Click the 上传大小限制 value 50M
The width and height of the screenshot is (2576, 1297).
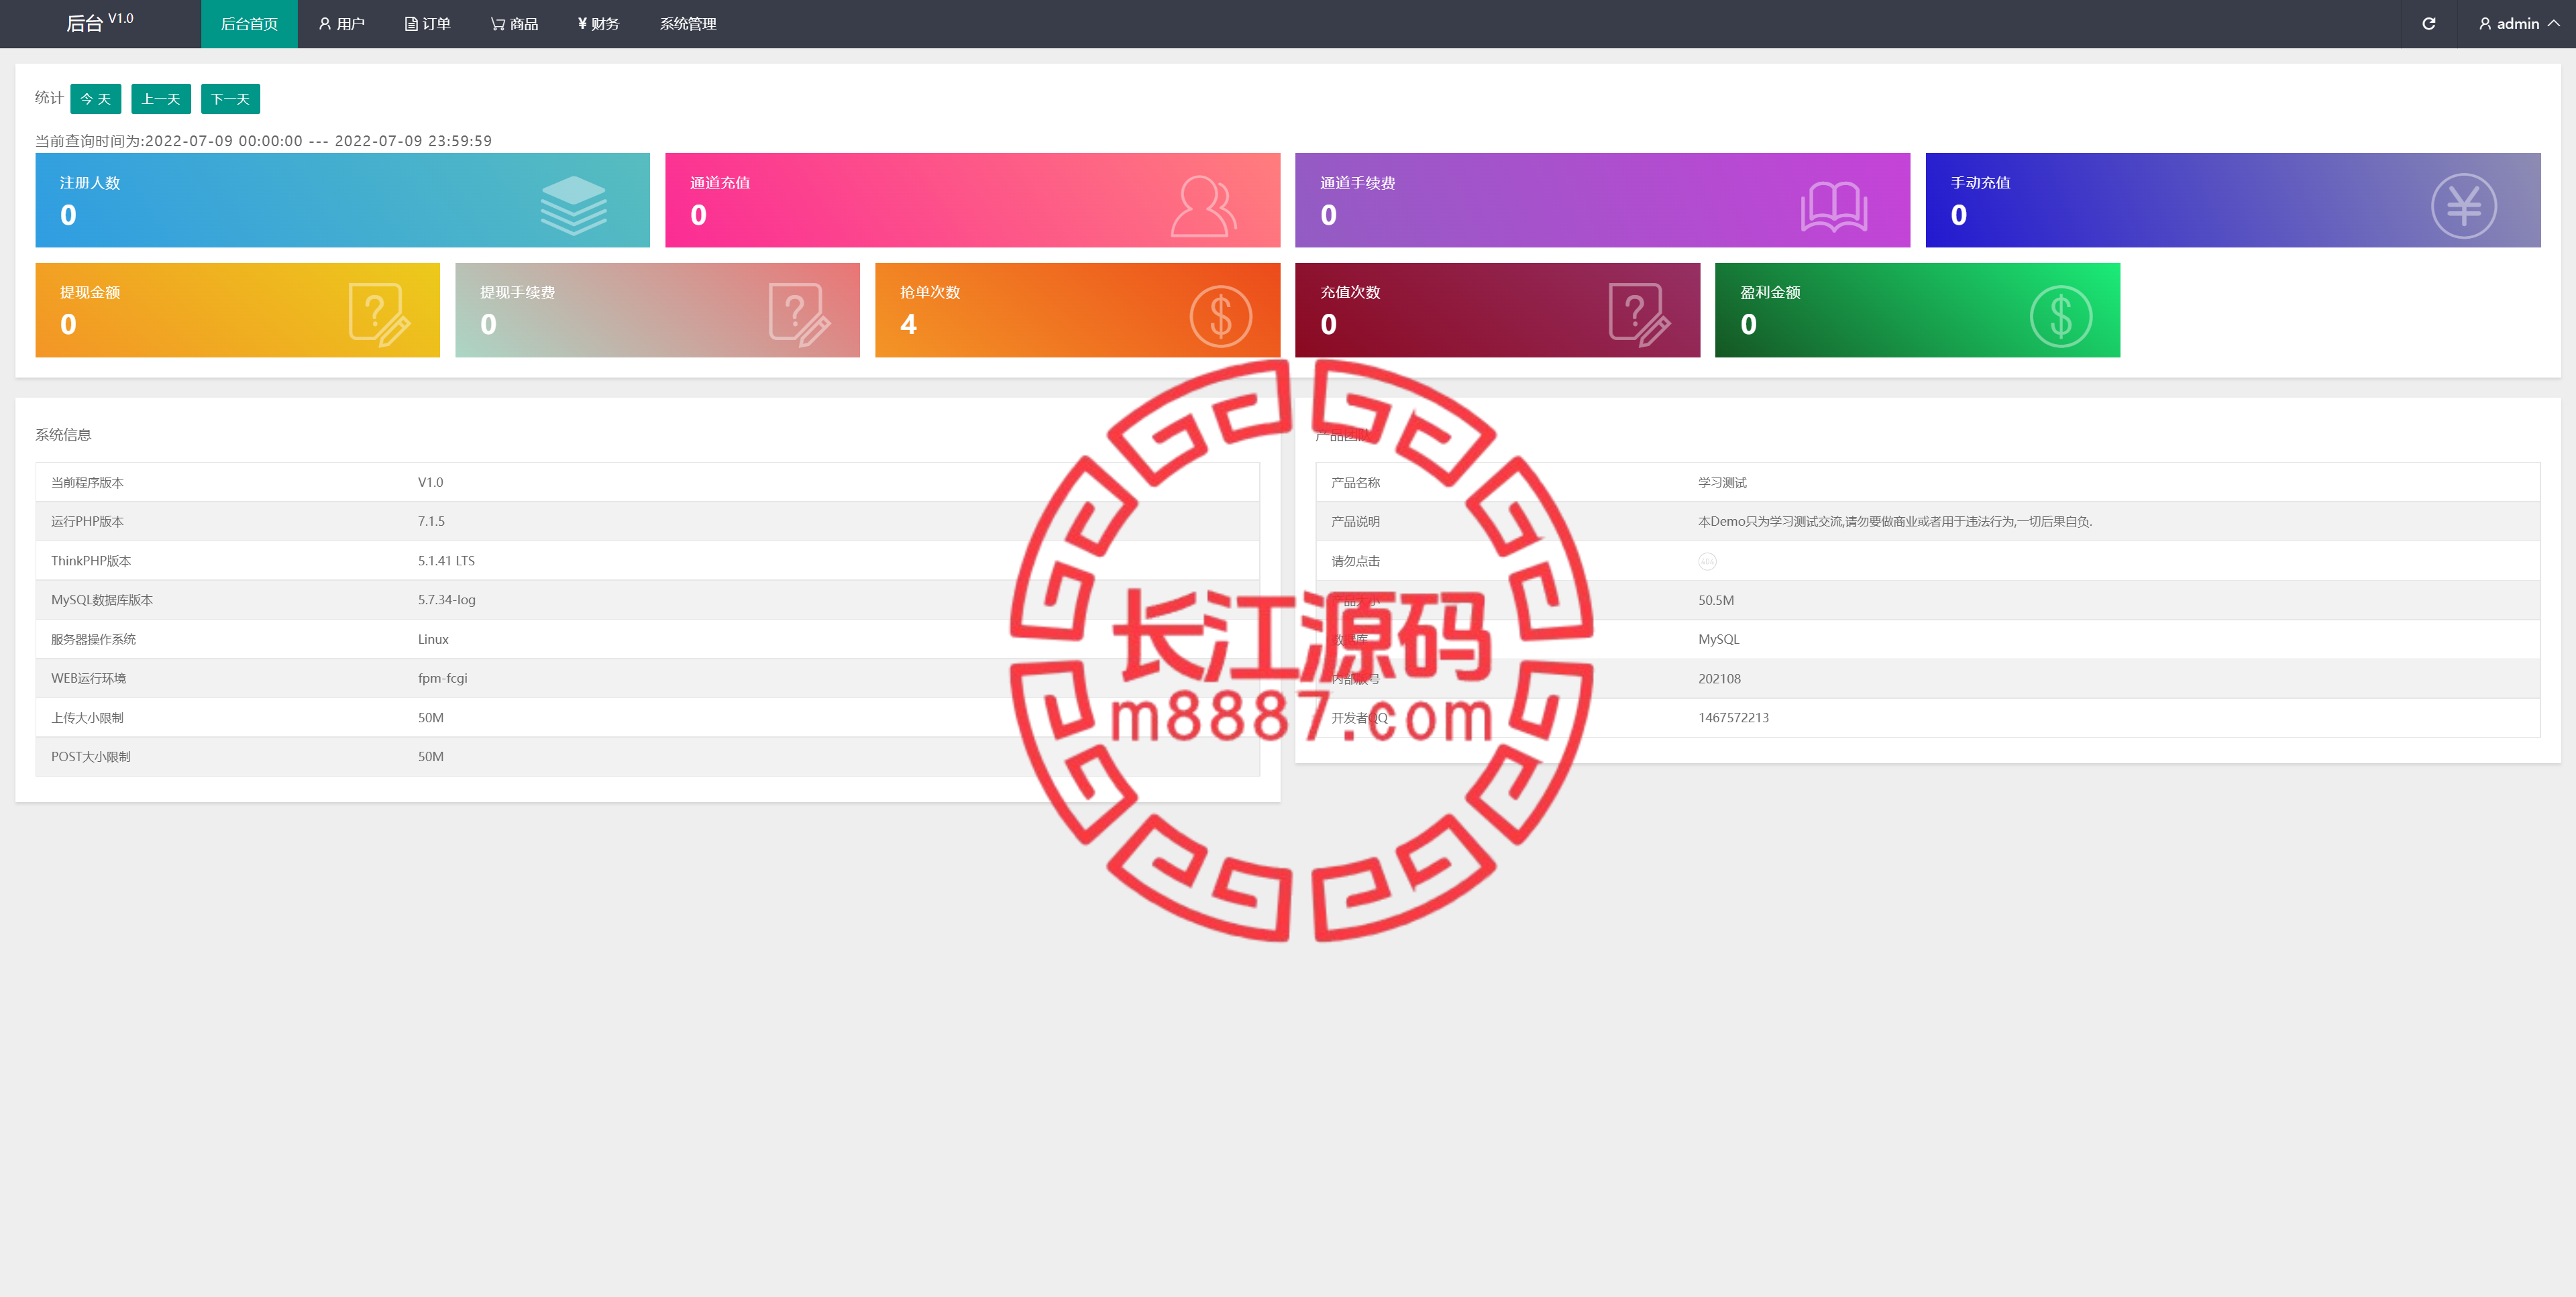[430, 718]
